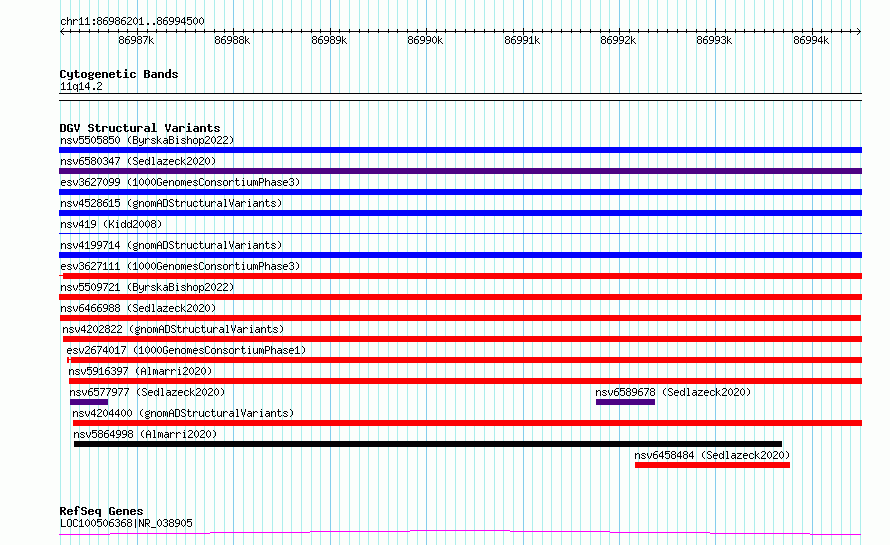Select the thin blue line under nsv419

(460, 233)
